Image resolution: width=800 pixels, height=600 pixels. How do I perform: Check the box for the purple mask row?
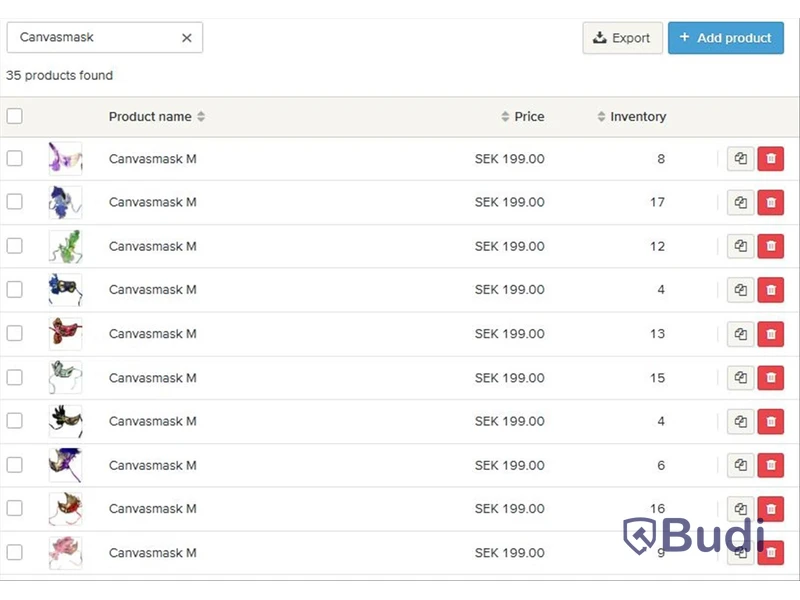(14, 158)
